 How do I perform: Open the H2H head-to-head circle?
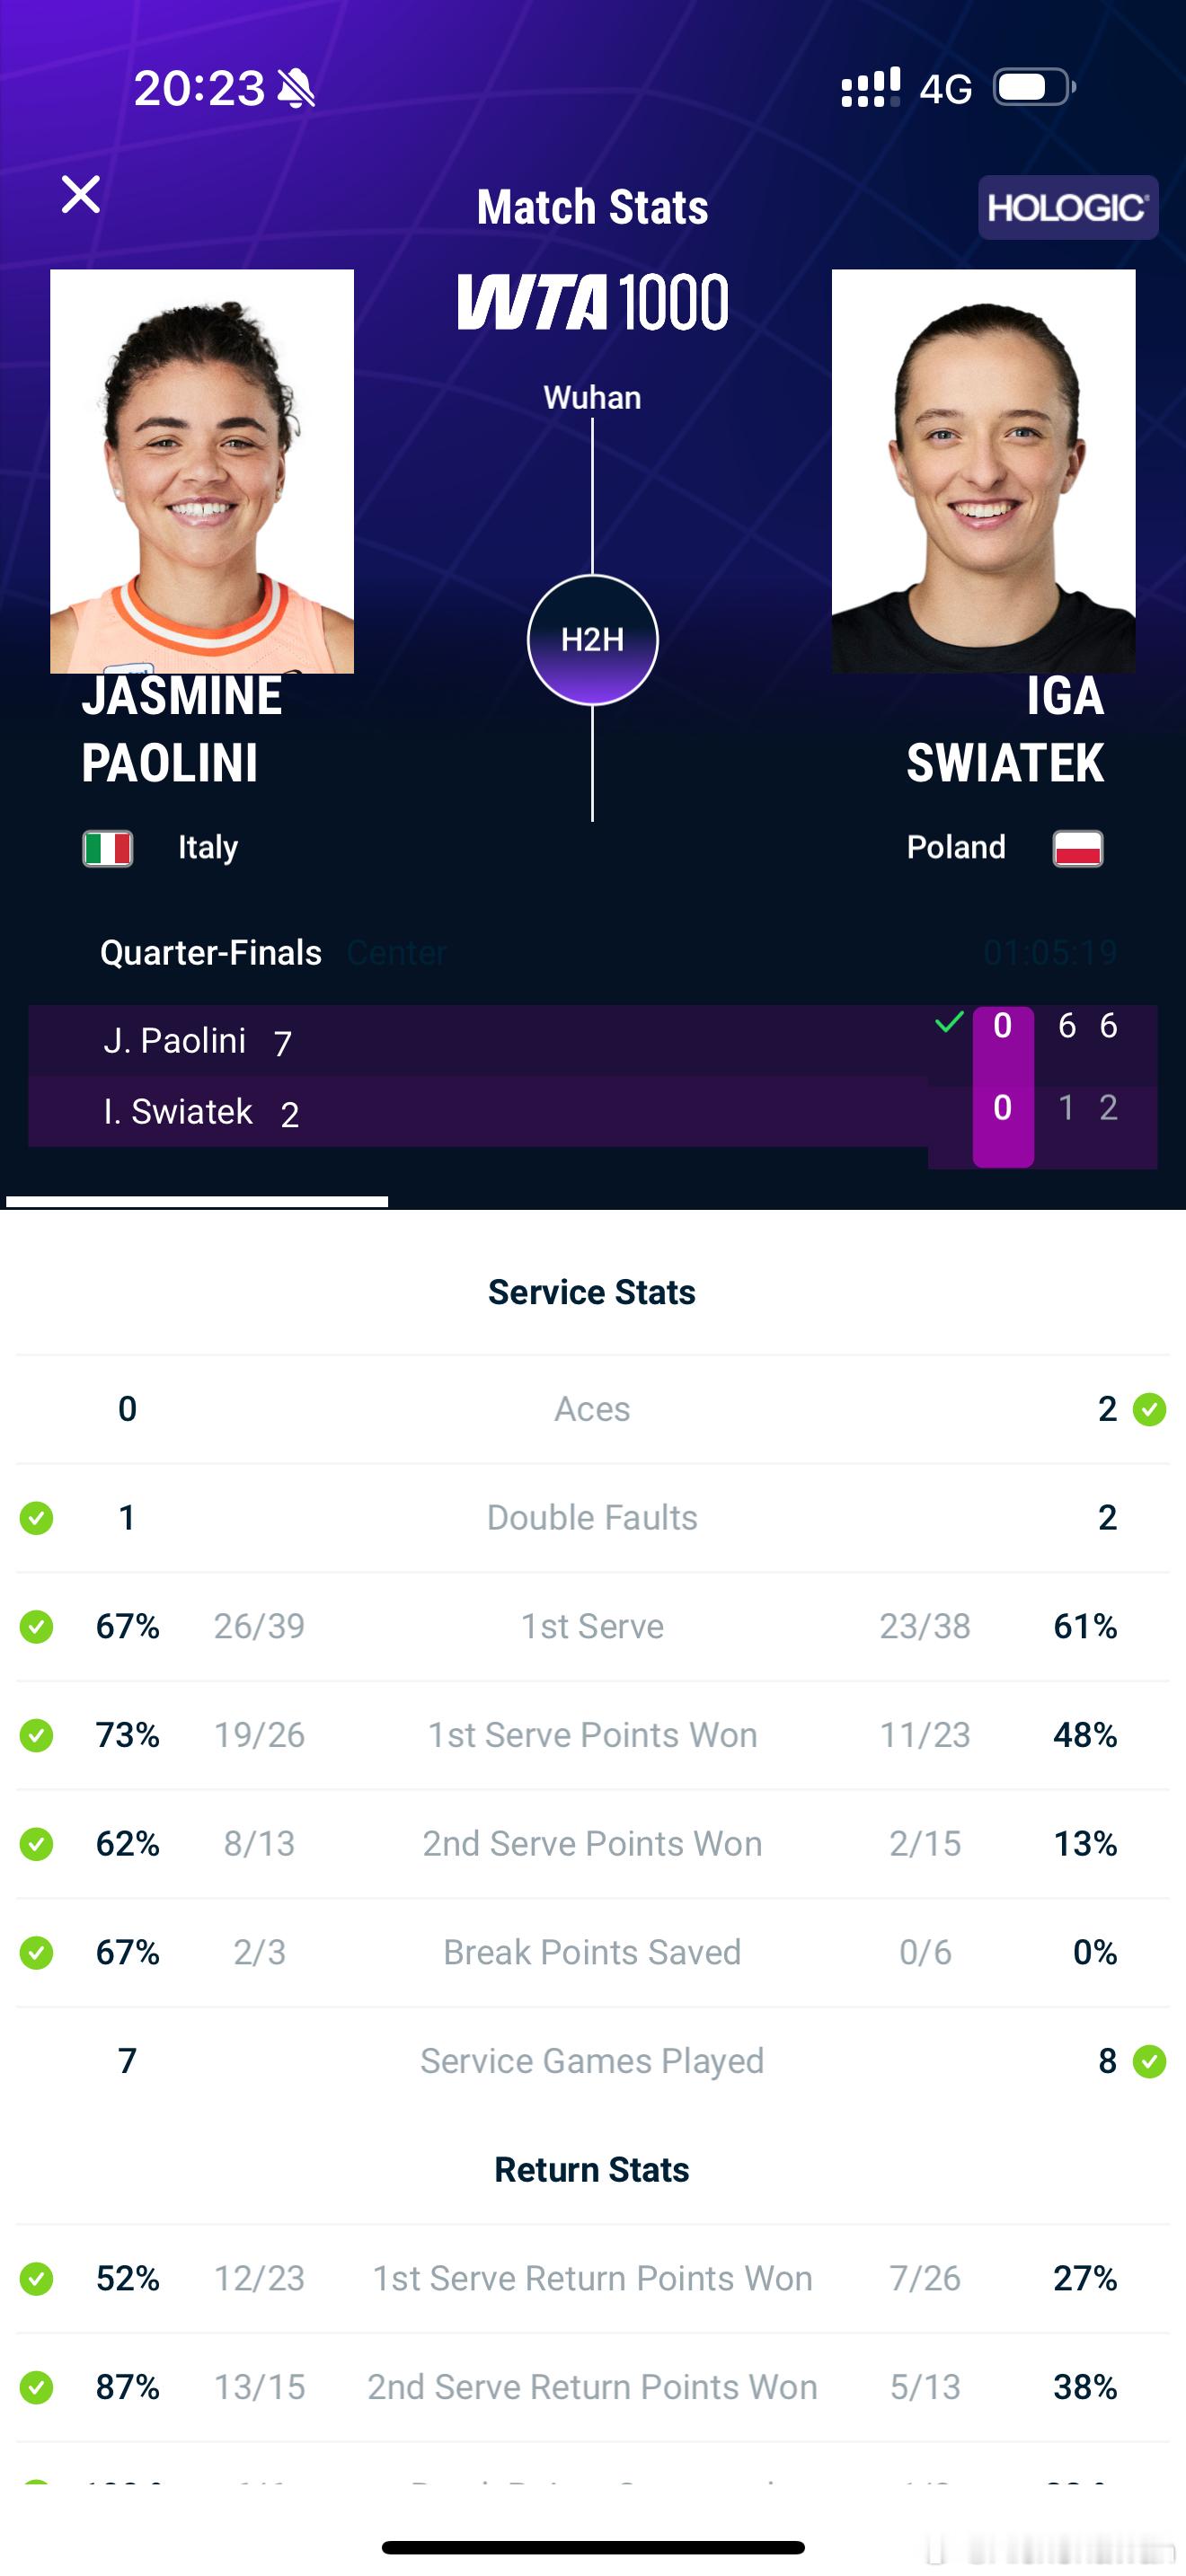[x=592, y=640]
